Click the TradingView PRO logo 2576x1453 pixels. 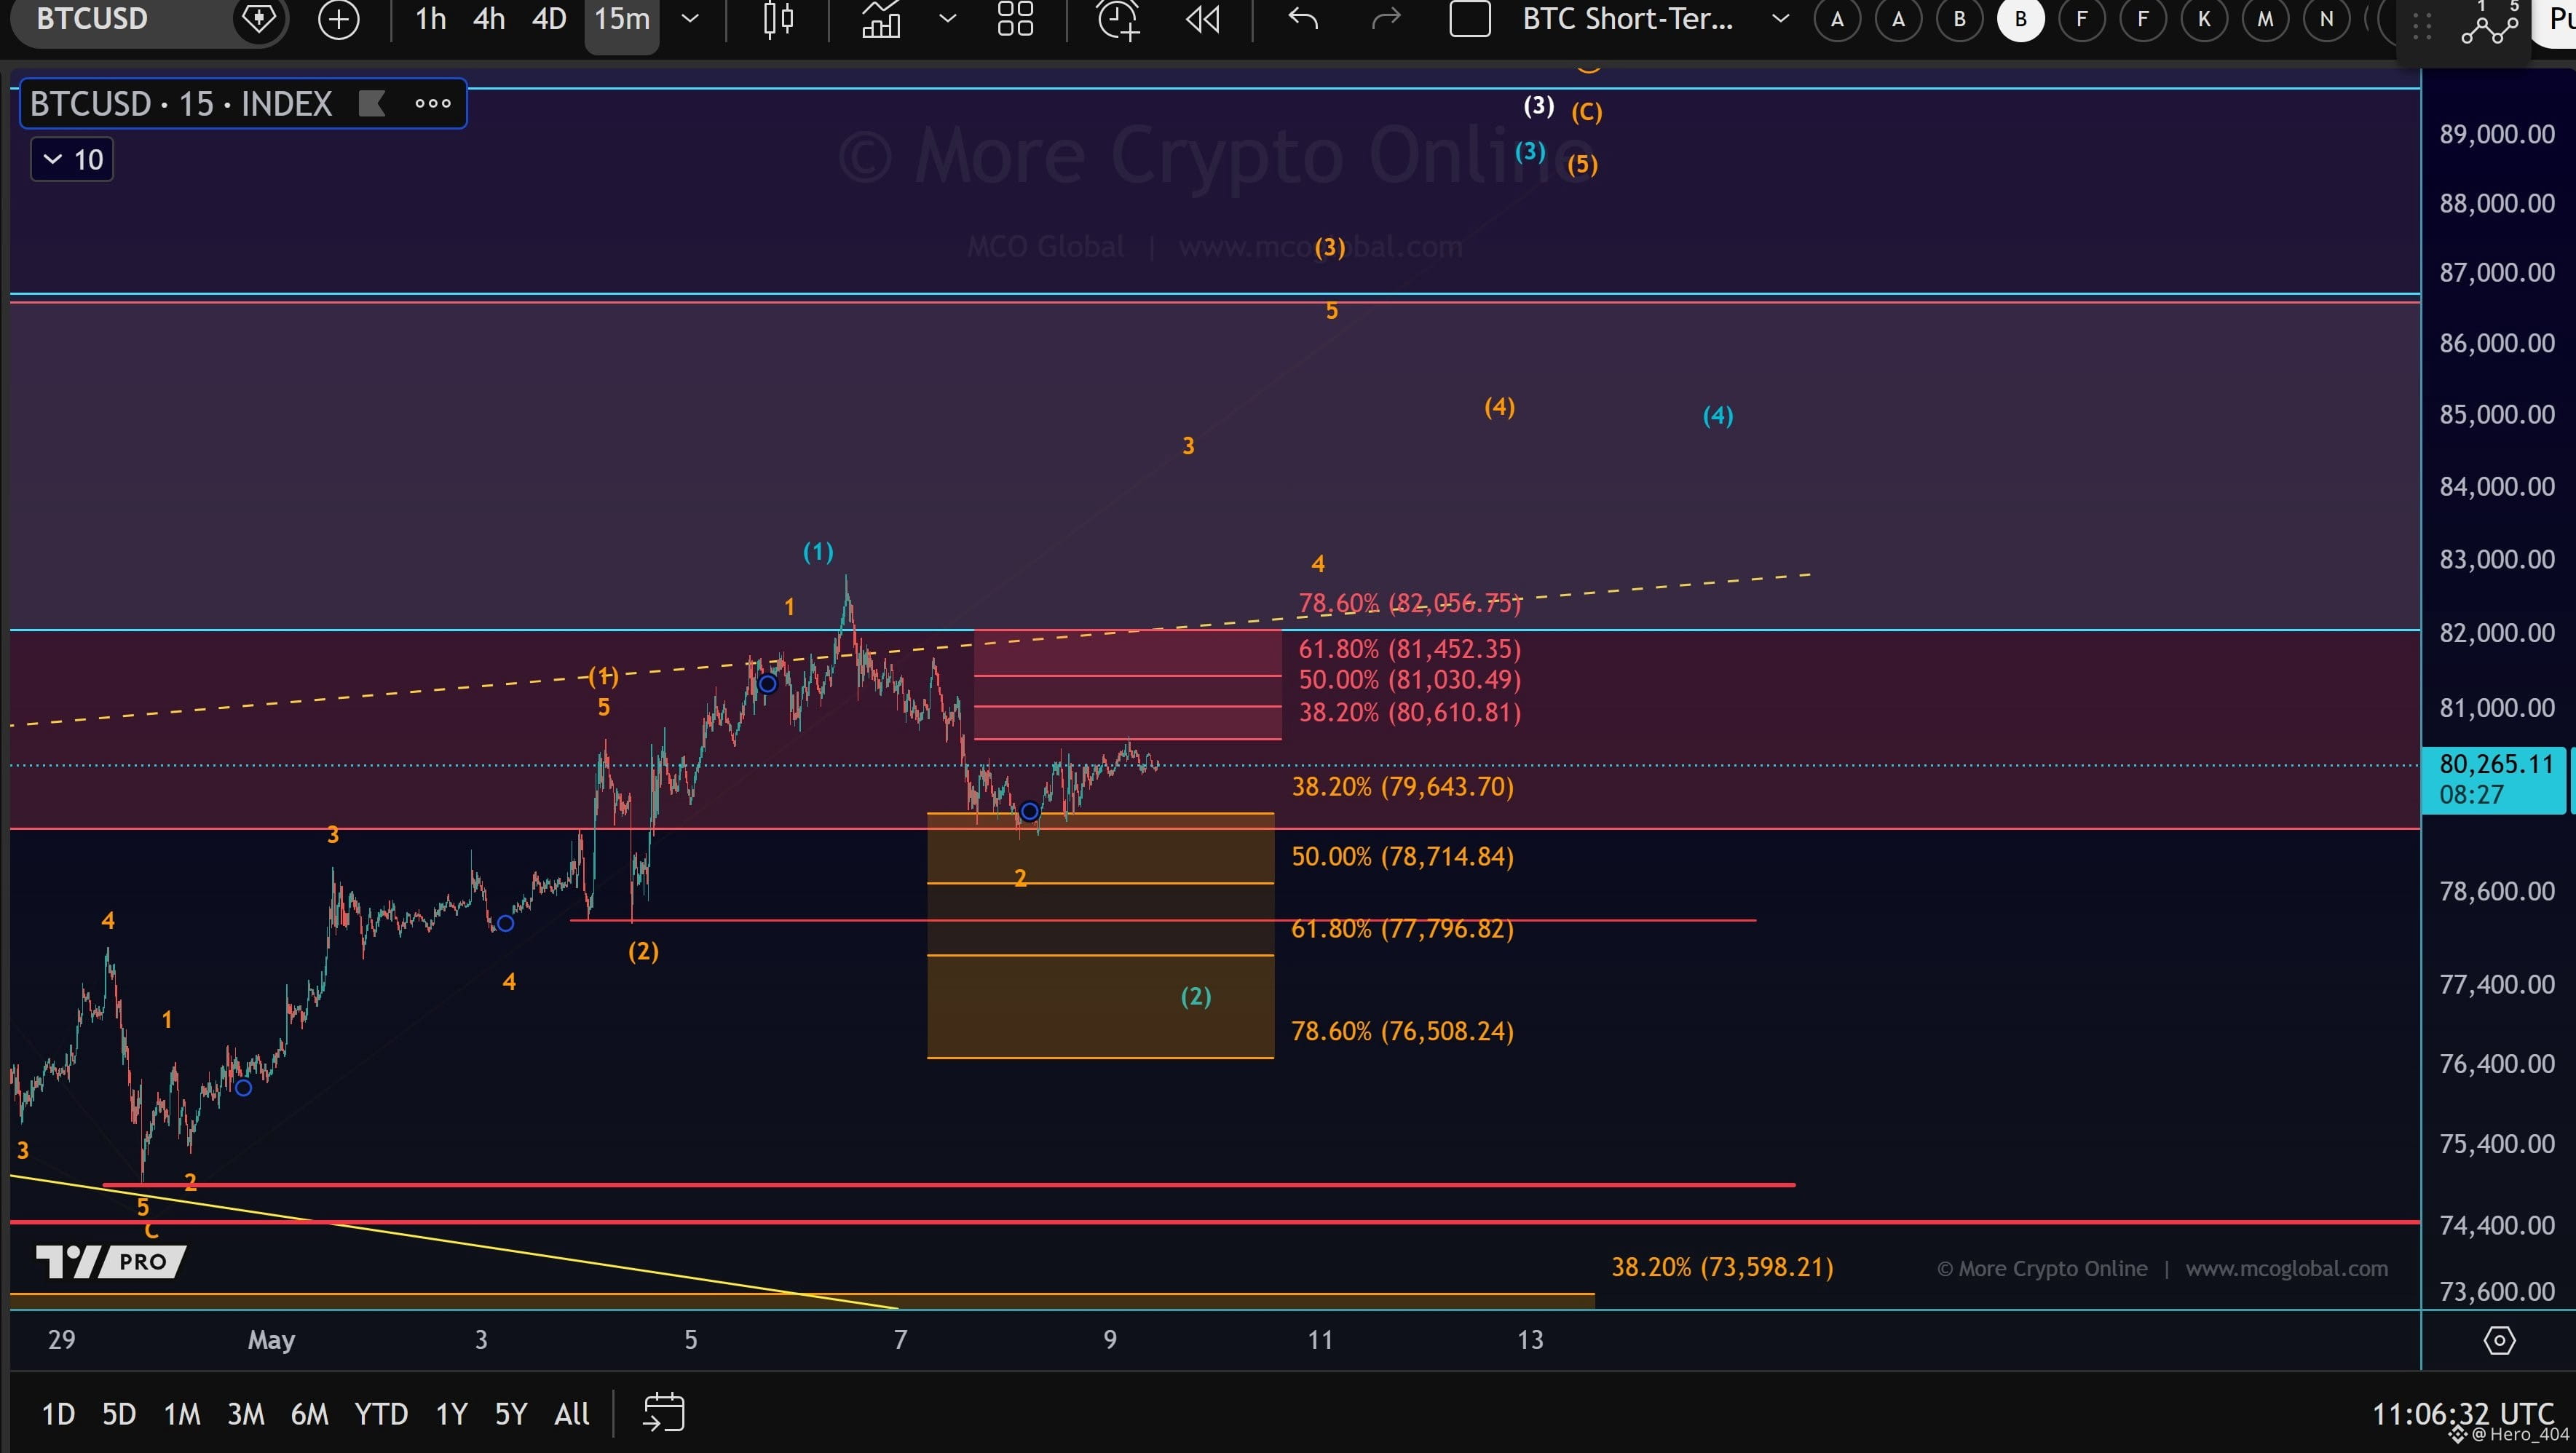(110, 1261)
